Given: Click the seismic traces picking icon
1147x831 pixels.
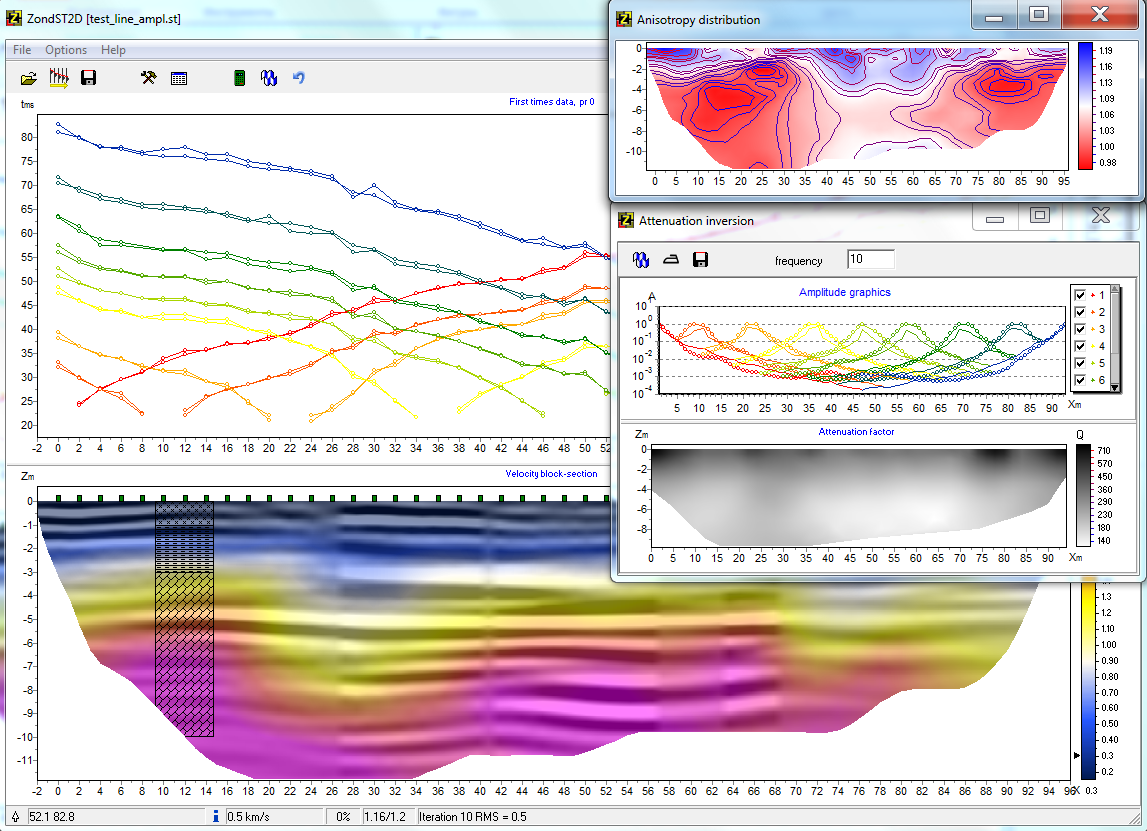Looking at the screenshot, I should (59, 78).
